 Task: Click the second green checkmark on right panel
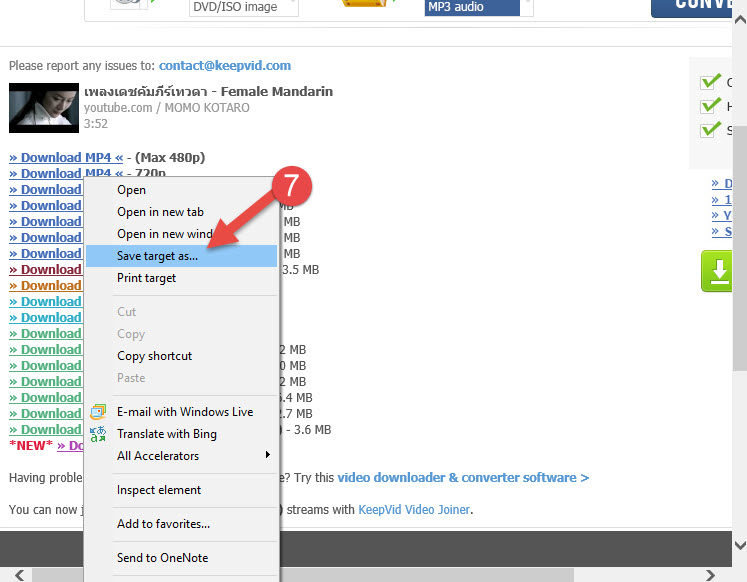[x=710, y=105]
